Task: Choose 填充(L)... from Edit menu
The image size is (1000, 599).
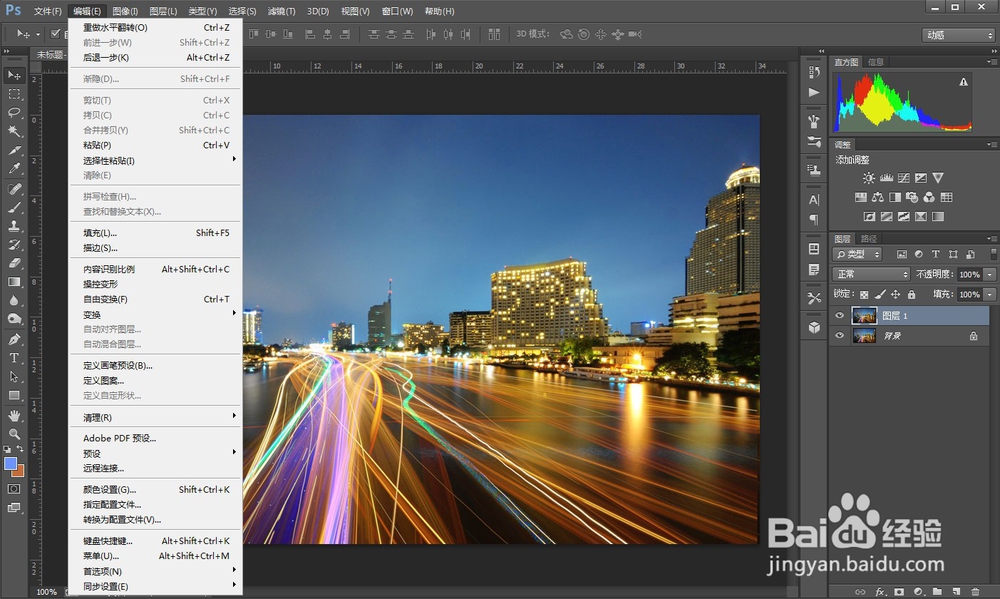Action: 156,233
